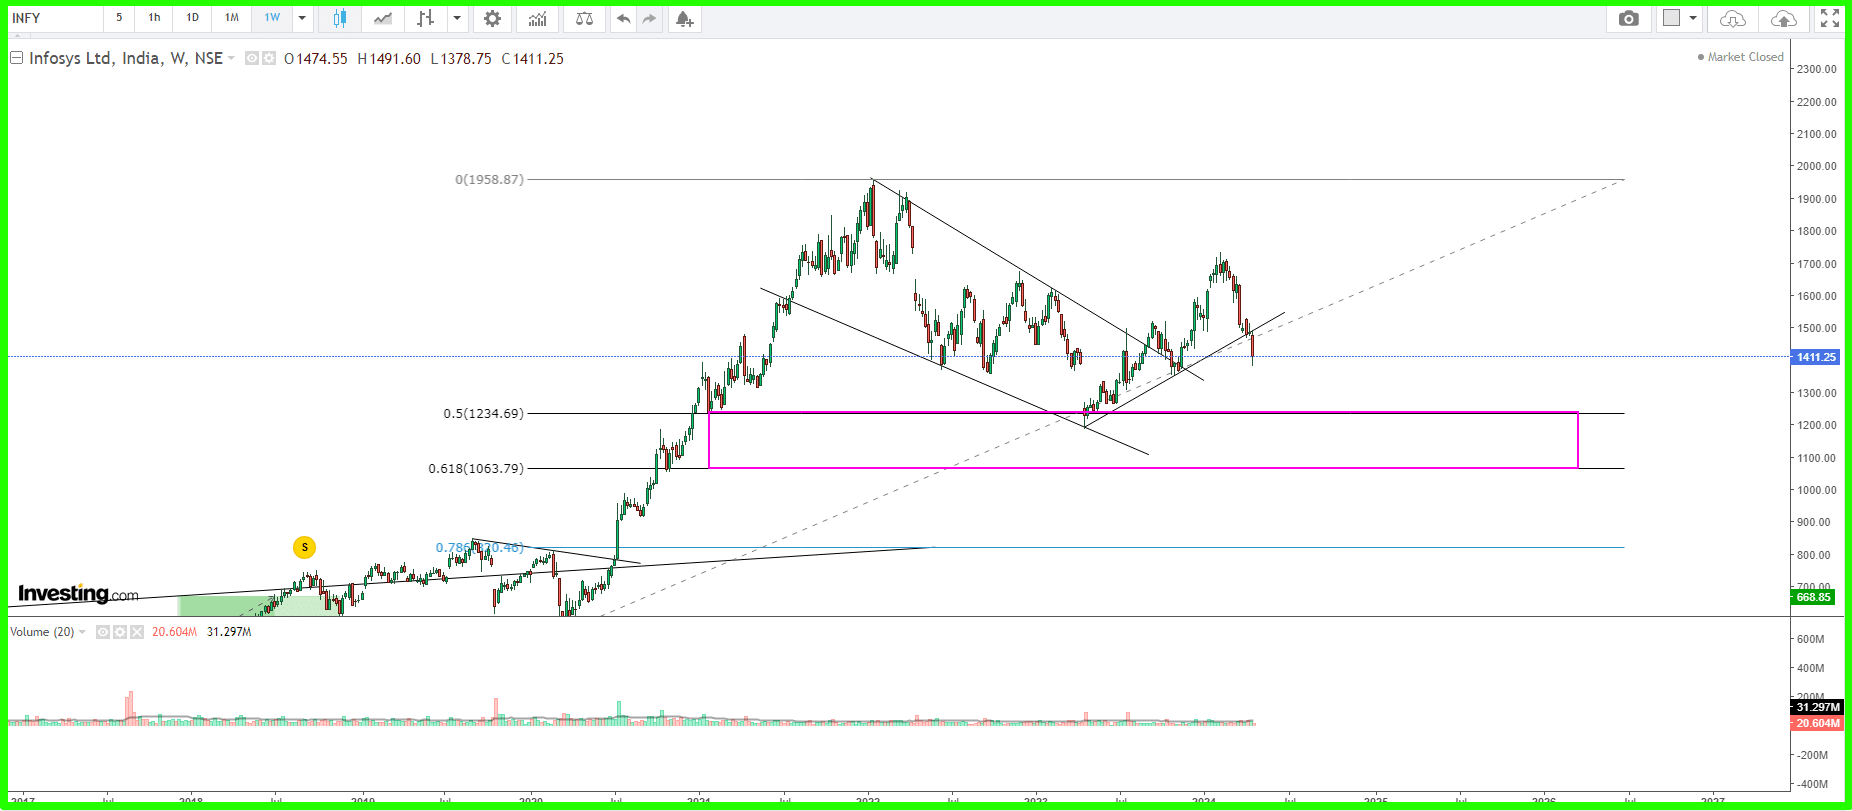Click the 0(1958.87) Fibonacci level label

click(489, 180)
